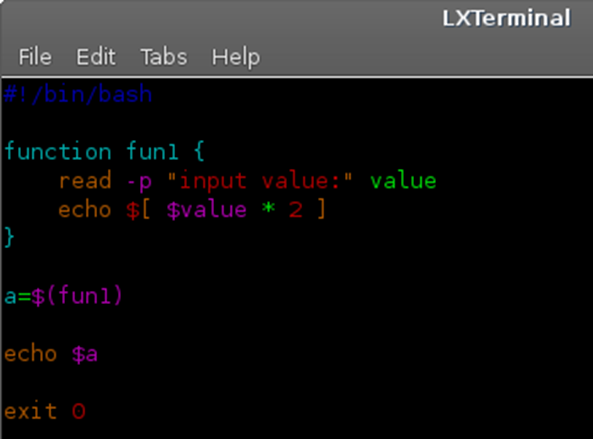The height and width of the screenshot is (439, 593).
Task: Click the fun1 function name in declaration
Action: [x=152, y=151]
